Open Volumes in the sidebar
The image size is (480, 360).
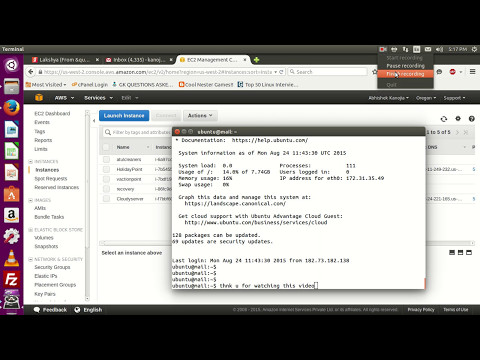coord(44,238)
